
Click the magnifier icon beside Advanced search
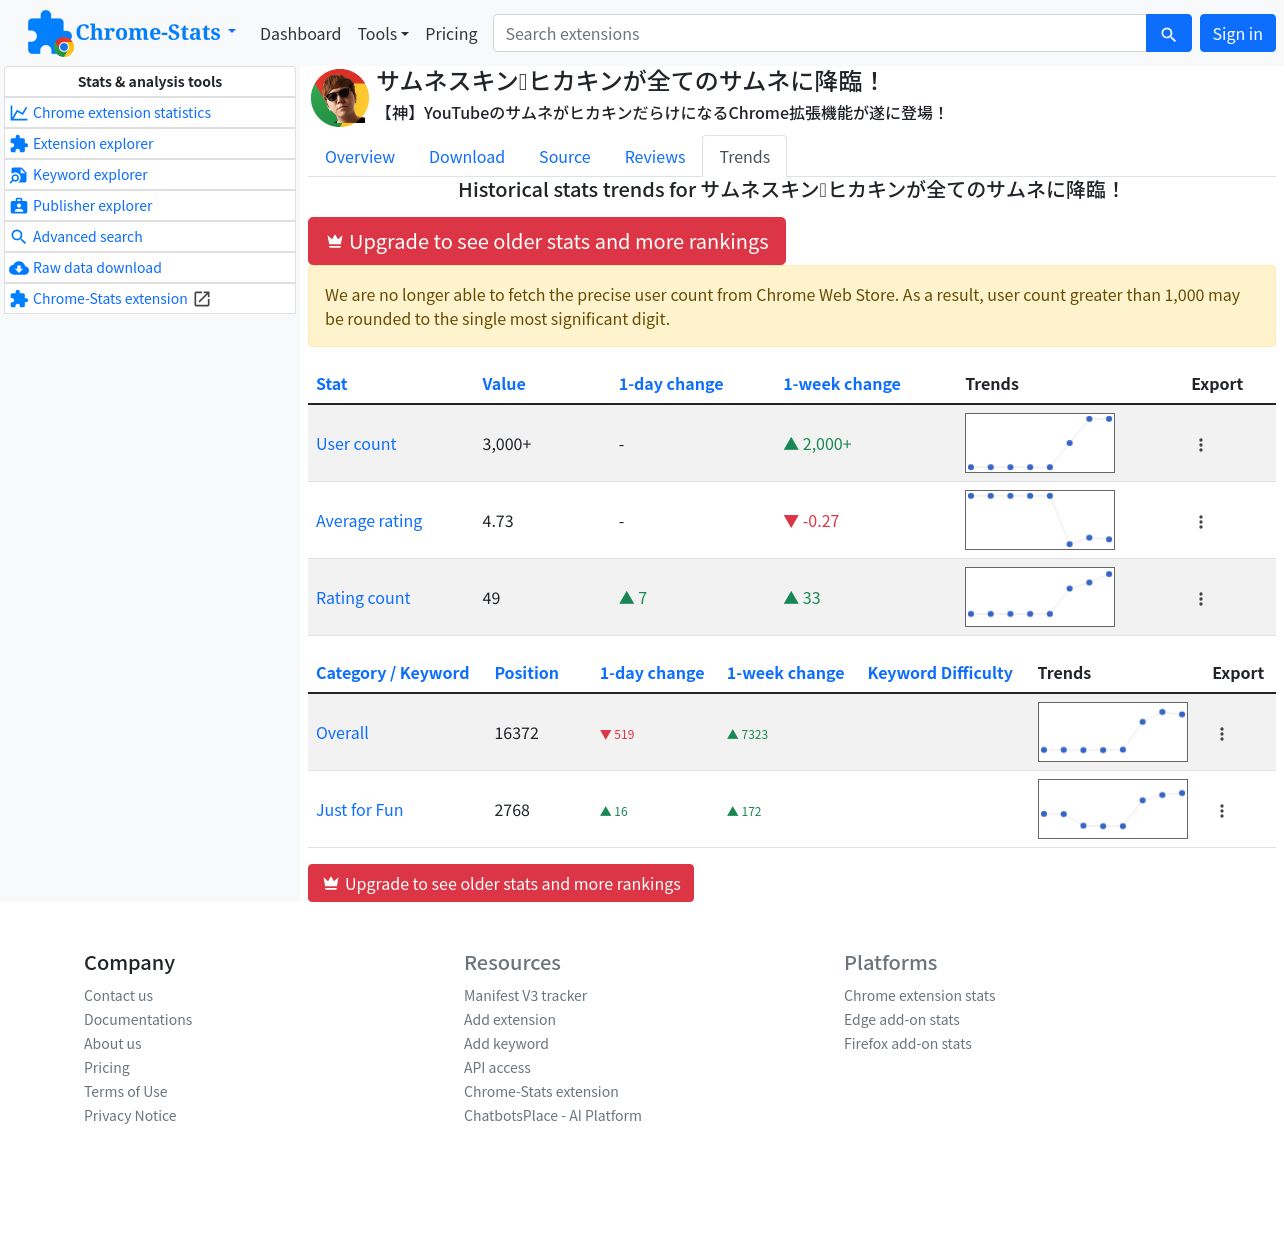(x=19, y=237)
